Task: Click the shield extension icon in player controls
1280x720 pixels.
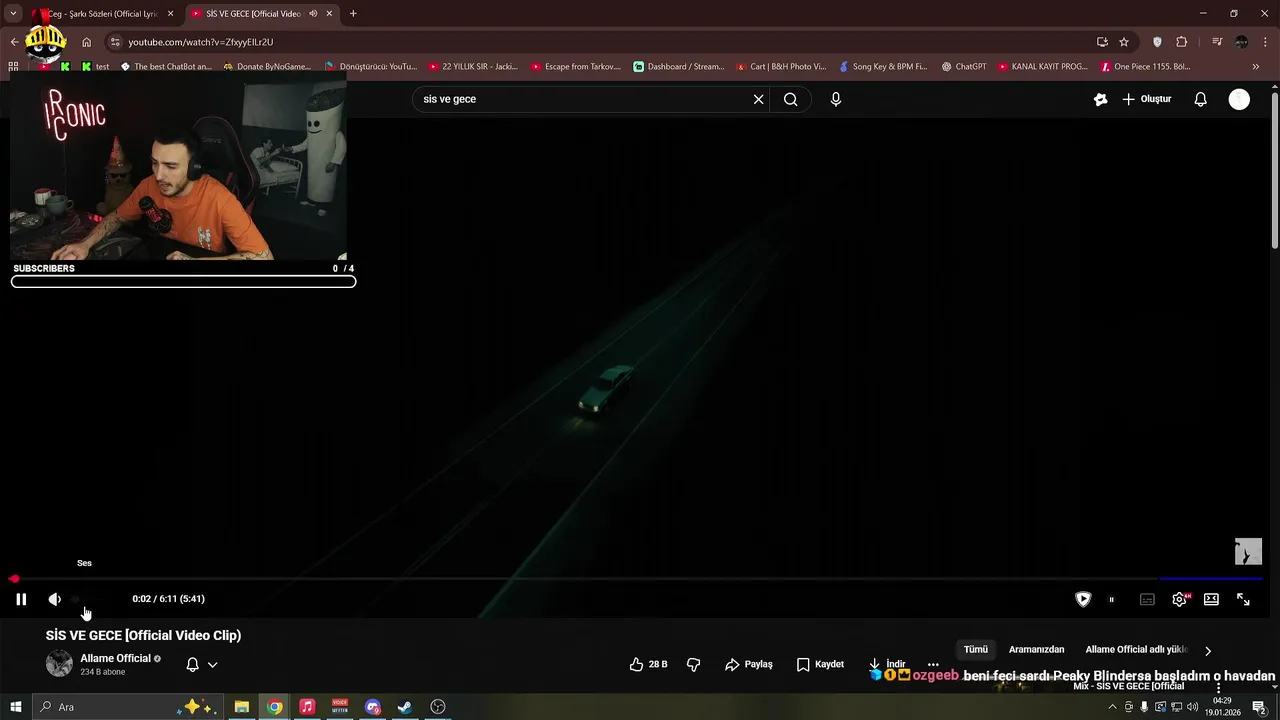Action: point(1083,599)
